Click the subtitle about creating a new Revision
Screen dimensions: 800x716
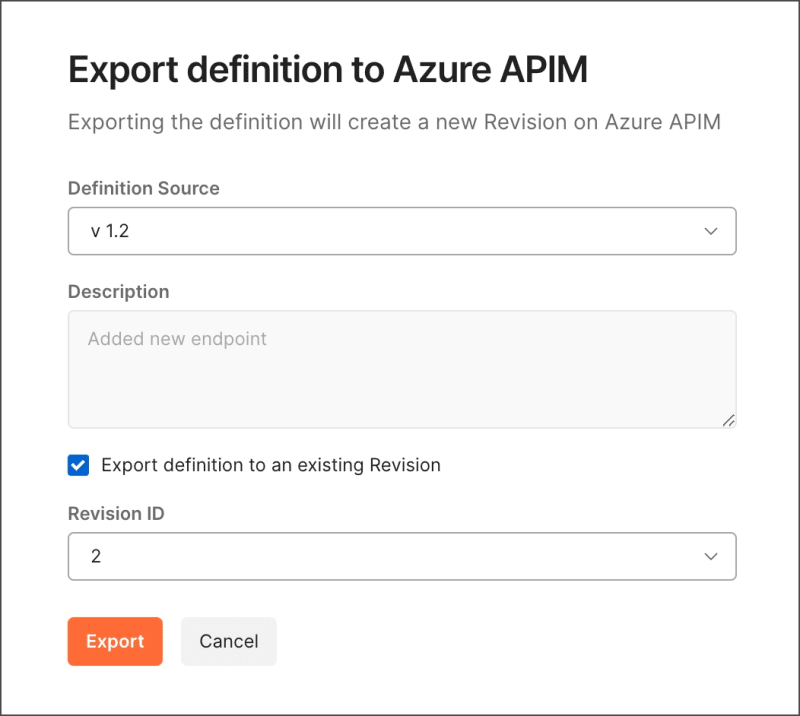(394, 122)
